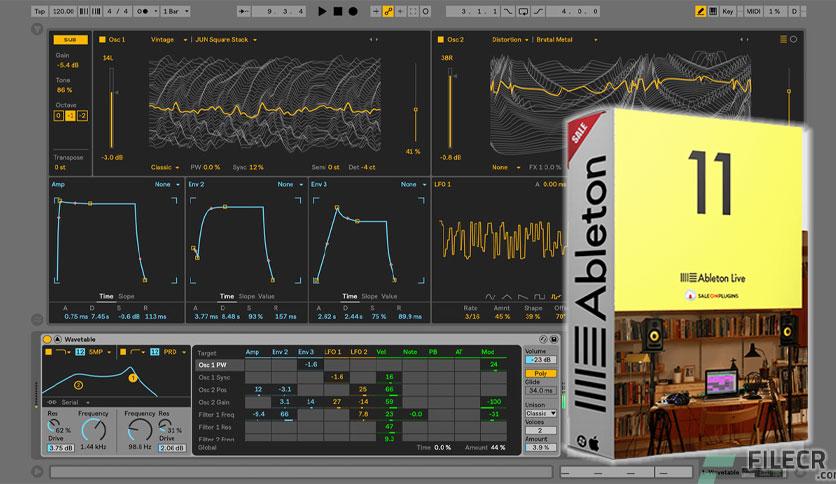This screenshot has height=484, width=836.
Task: Select the square LFO 1 waveform icon
Action: pyautogui.click(x=540, y=296)
